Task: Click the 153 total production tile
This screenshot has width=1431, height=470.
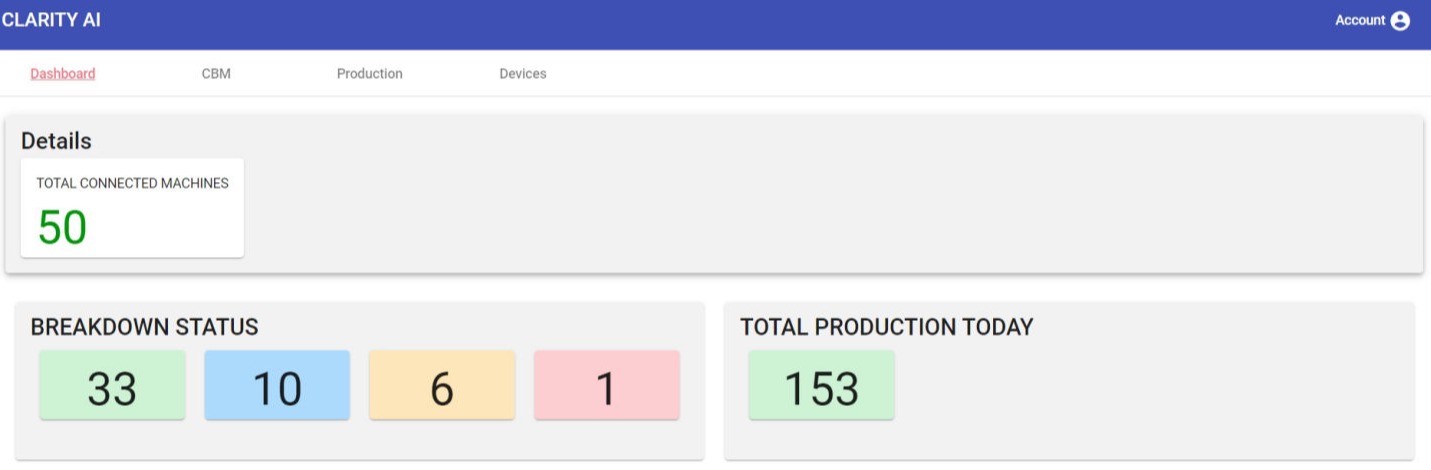Action: pos(821,385)
